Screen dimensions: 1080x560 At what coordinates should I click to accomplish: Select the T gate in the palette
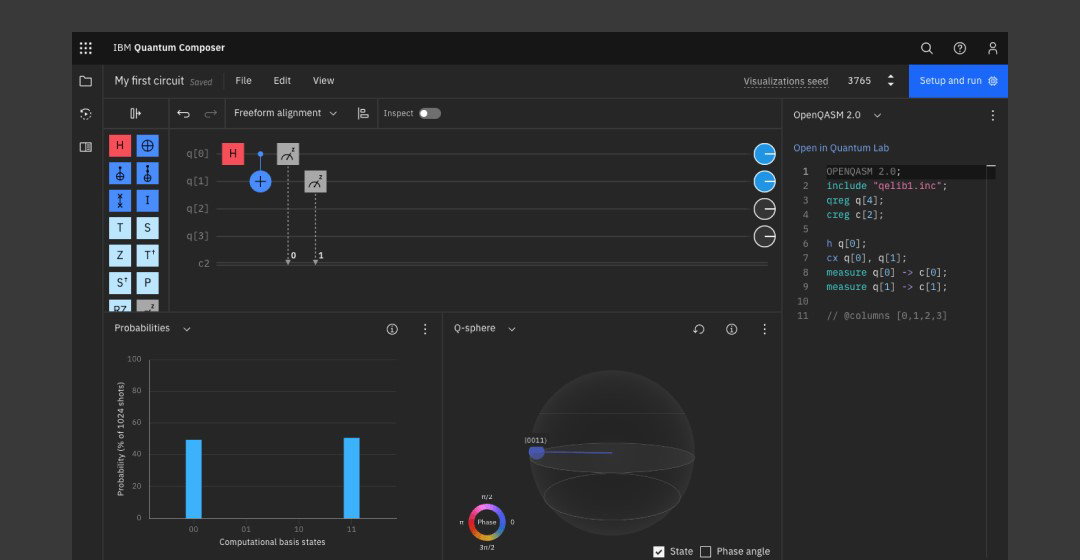click(x=120, y=228)
